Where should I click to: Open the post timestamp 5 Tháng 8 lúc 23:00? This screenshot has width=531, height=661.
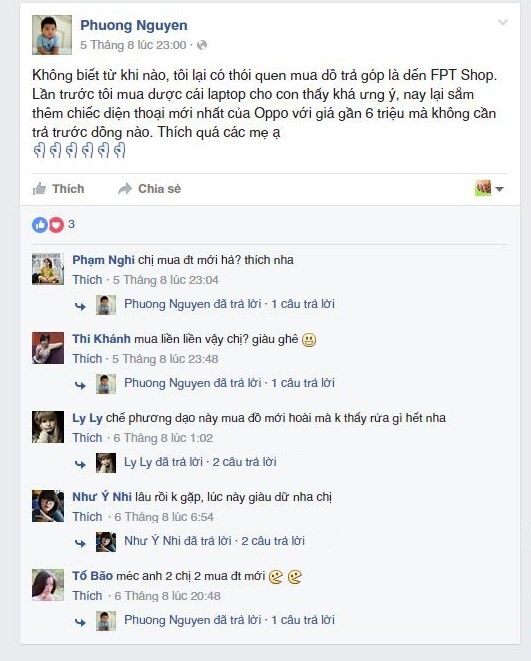click(133, 45)
